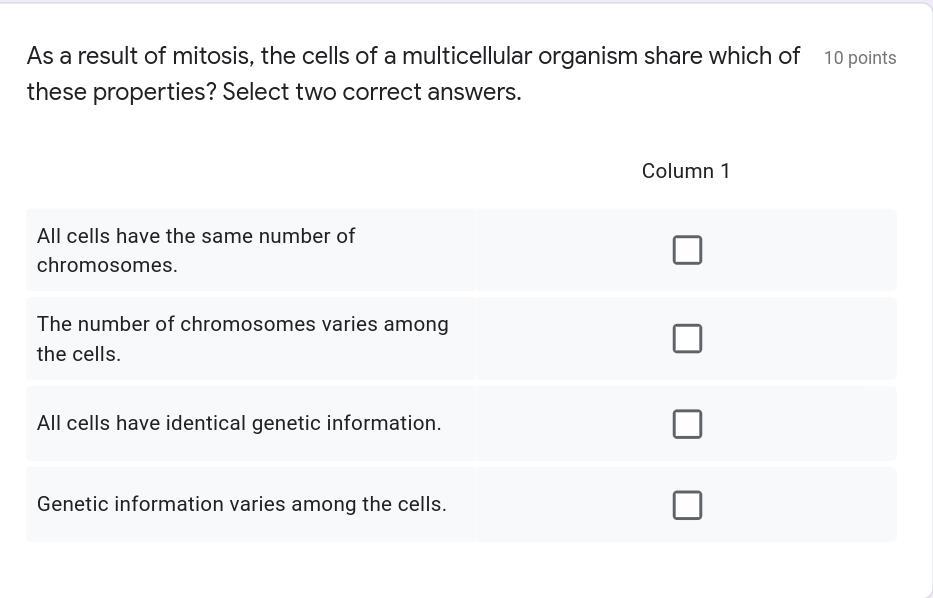Click the "All cells have the same number of" text

coord(196,236)
